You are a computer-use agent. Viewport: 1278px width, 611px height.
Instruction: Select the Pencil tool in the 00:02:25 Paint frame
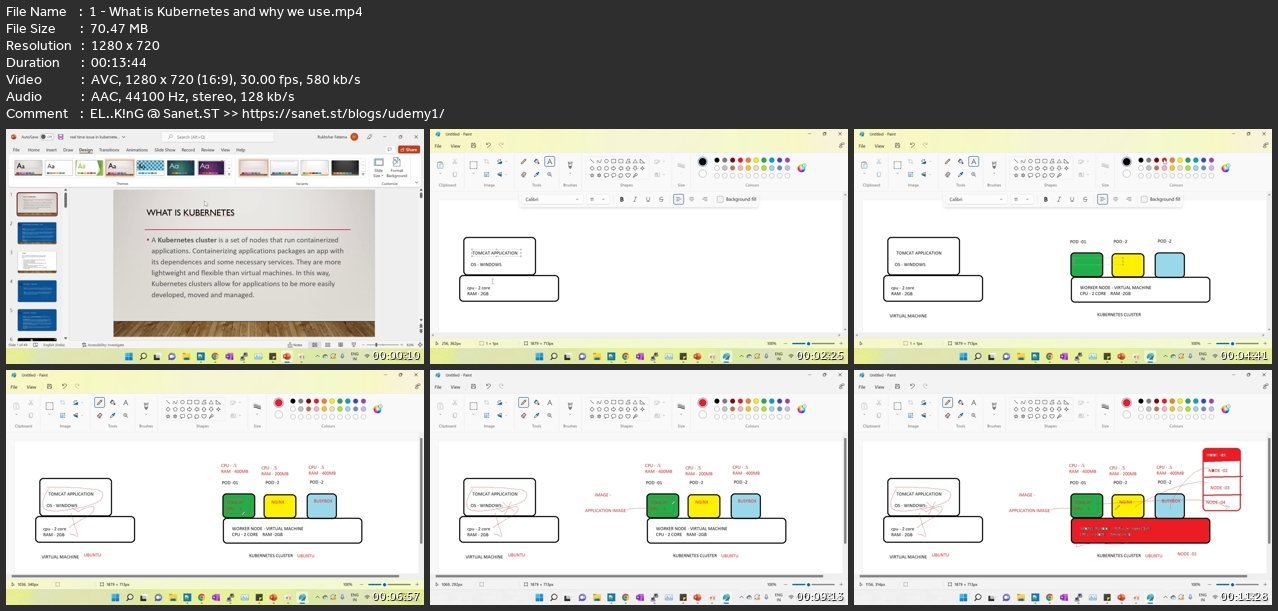tap(524, 161)
